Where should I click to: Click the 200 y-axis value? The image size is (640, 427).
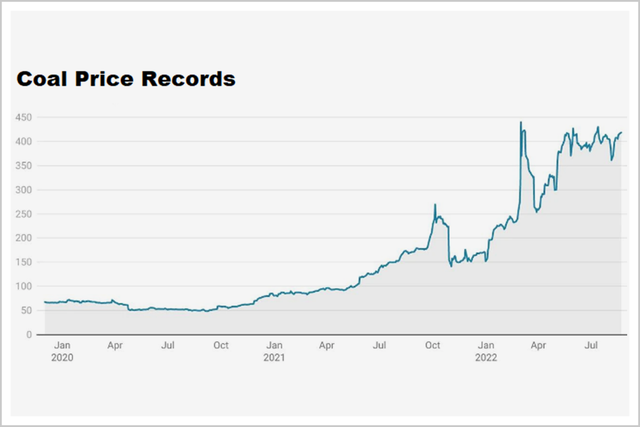pos(23,238)
